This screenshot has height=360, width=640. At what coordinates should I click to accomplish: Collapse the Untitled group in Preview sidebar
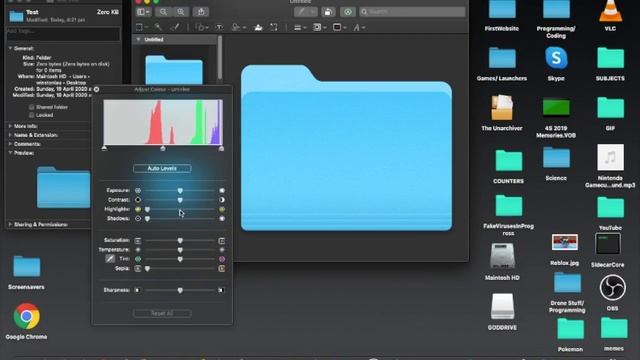pos(138,40)
